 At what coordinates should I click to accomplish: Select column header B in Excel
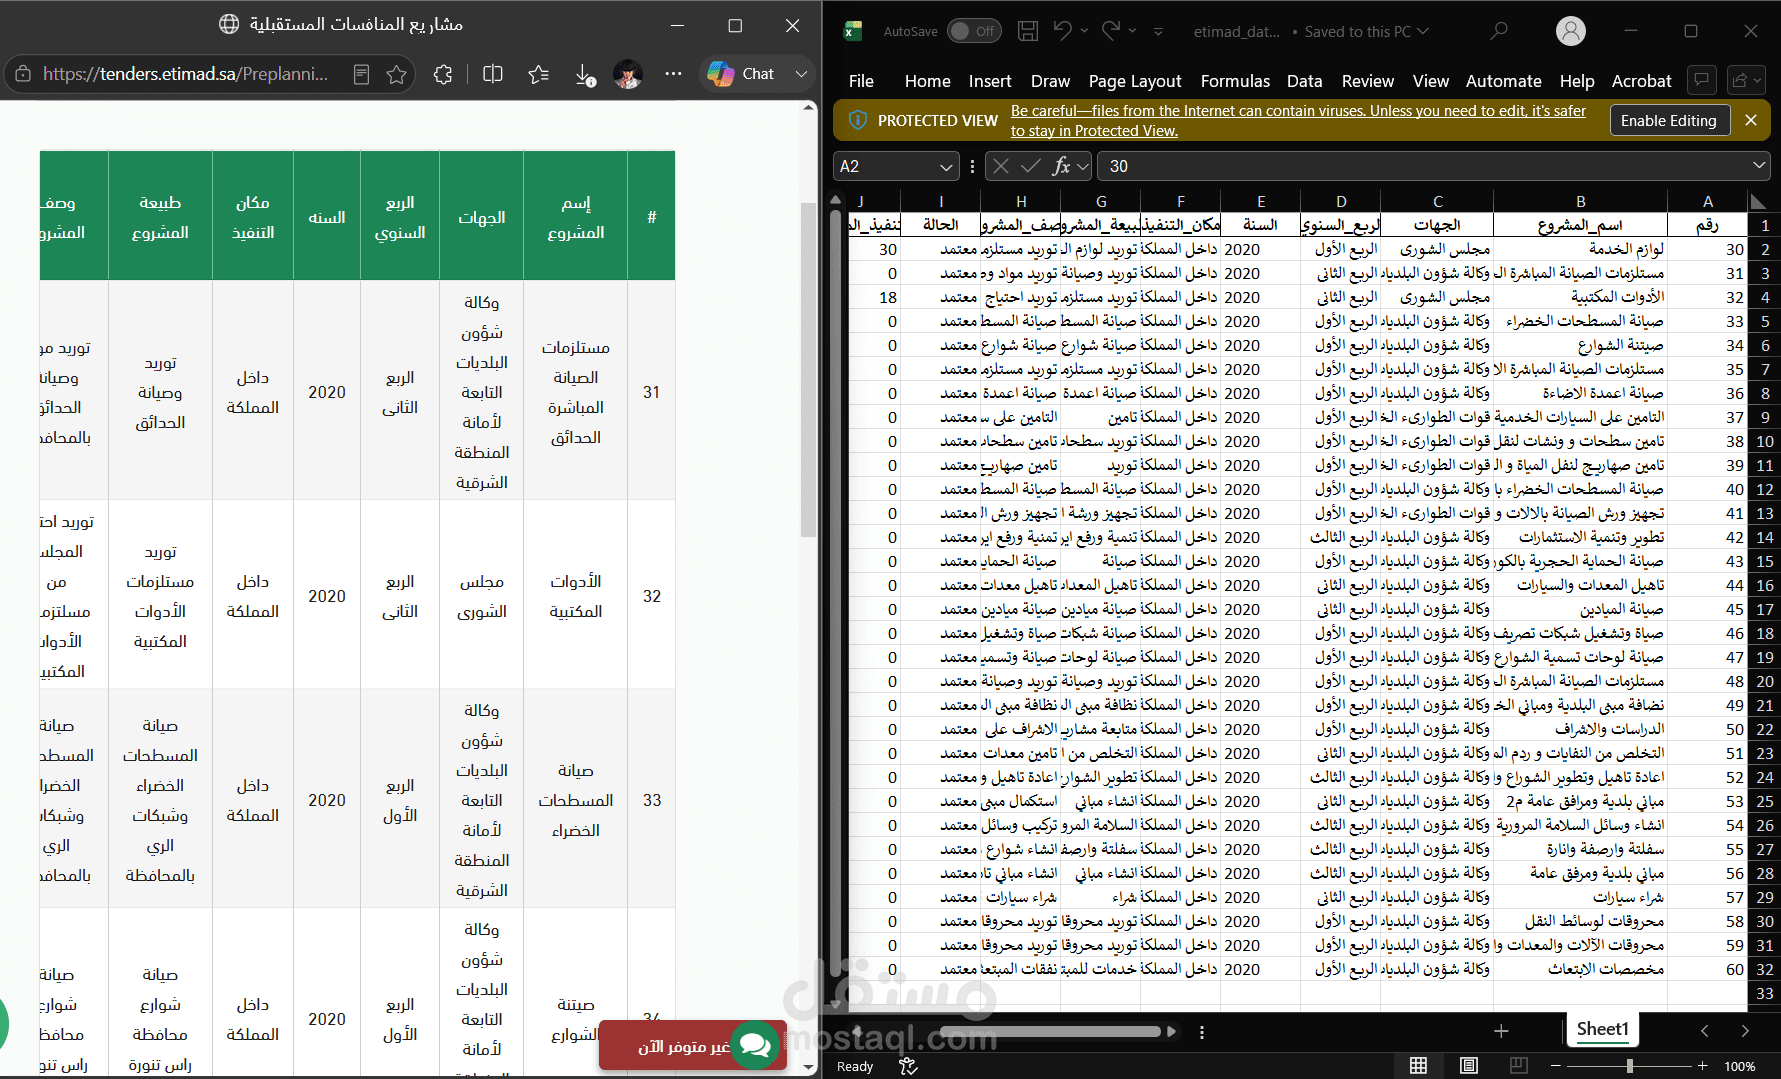[1580, 201]
